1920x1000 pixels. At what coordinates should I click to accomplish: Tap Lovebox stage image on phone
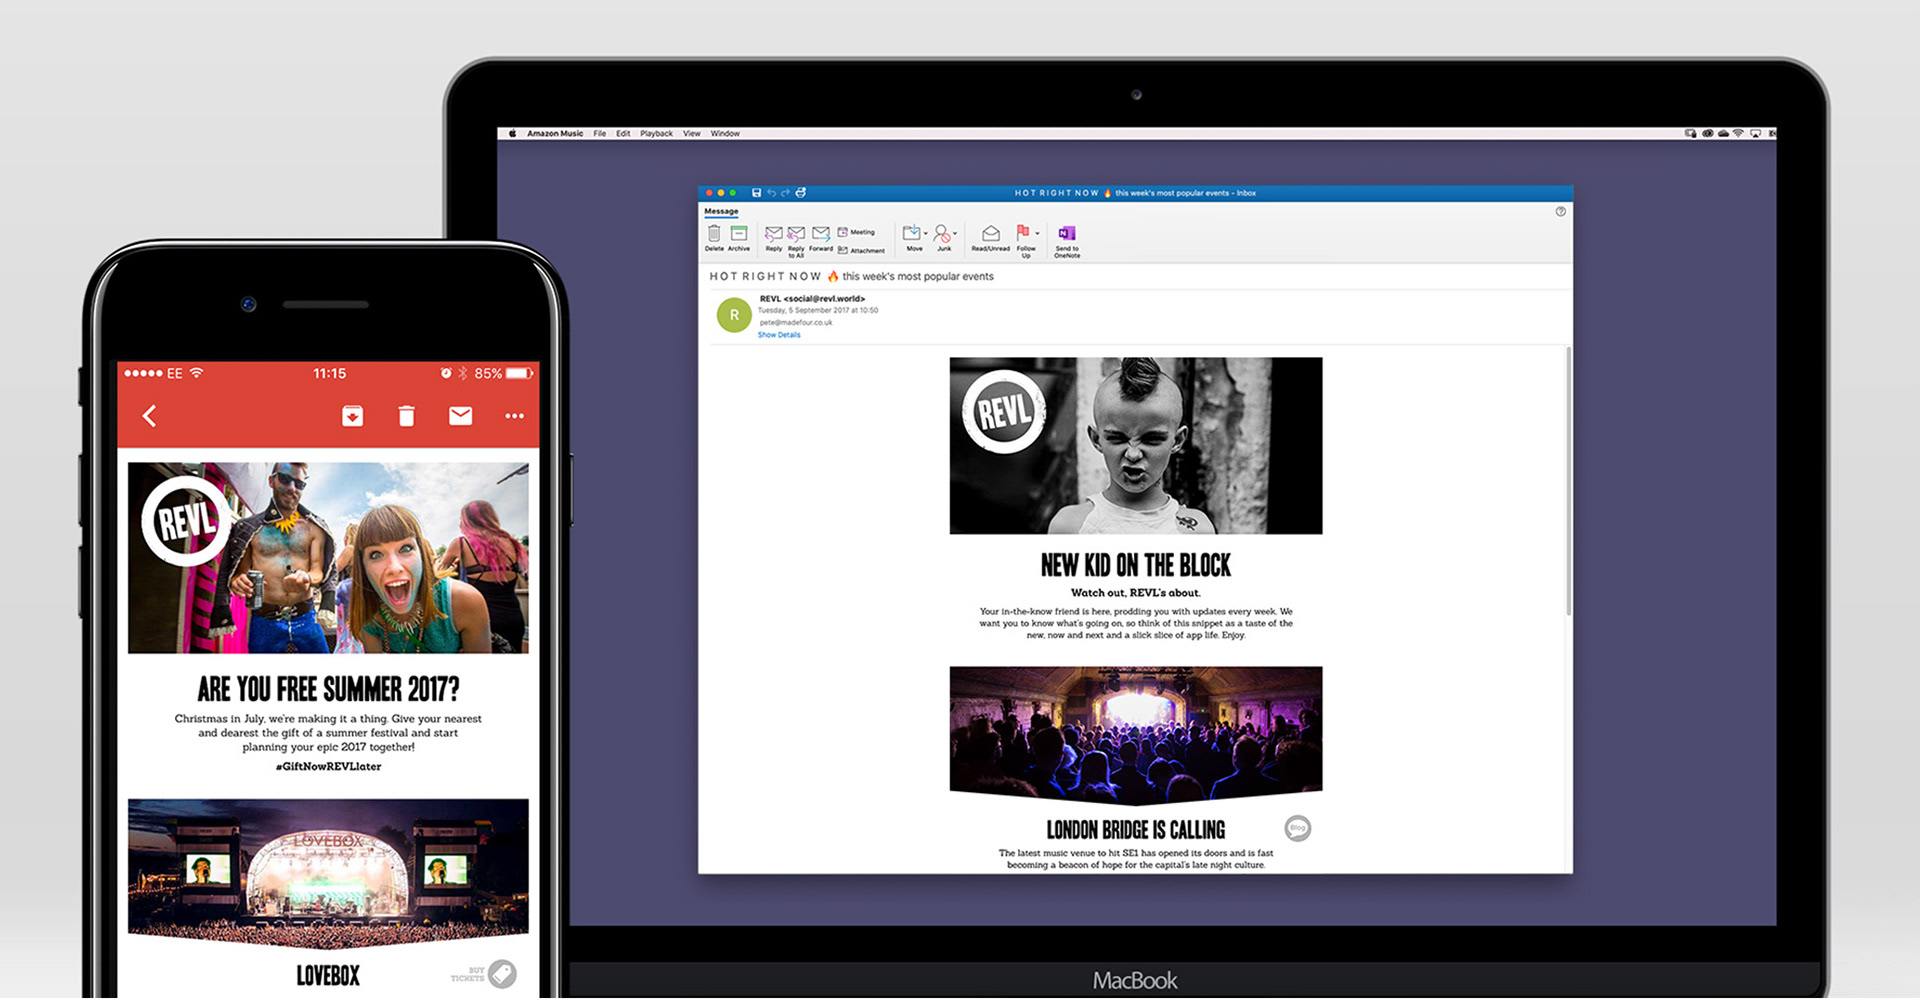pos(328,872)
